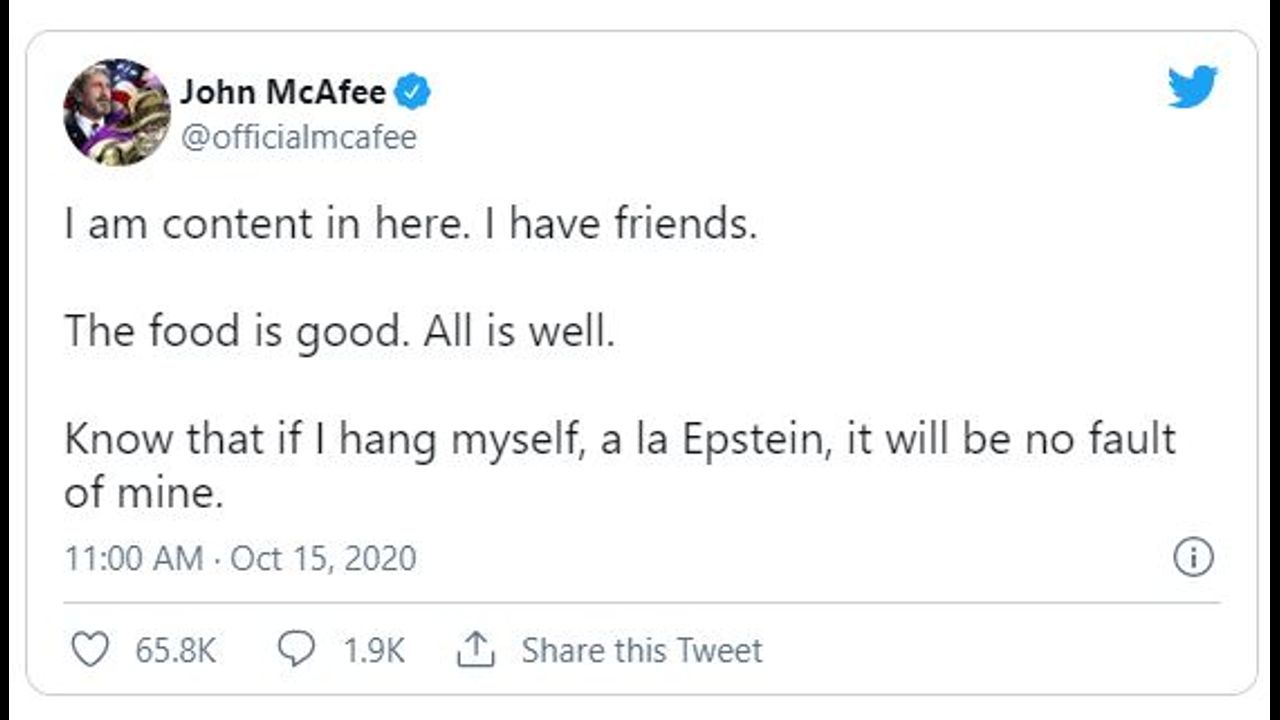1280x720 pixels.
Task: Click the share upload arrow icon
Action: tap(477, 651)
